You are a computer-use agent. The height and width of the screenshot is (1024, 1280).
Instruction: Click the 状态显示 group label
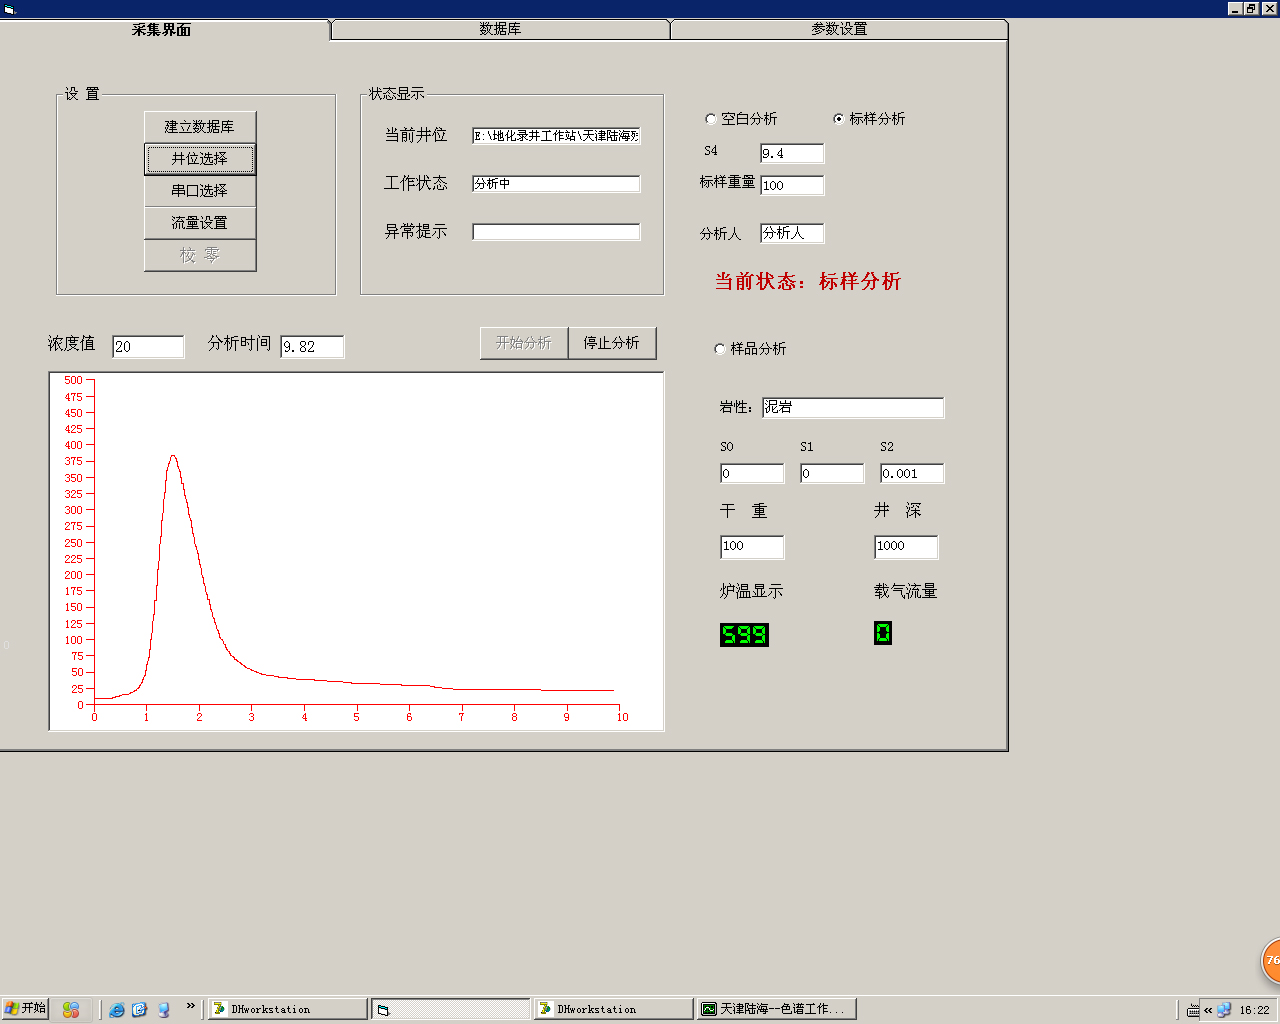[x=397, y=94]
